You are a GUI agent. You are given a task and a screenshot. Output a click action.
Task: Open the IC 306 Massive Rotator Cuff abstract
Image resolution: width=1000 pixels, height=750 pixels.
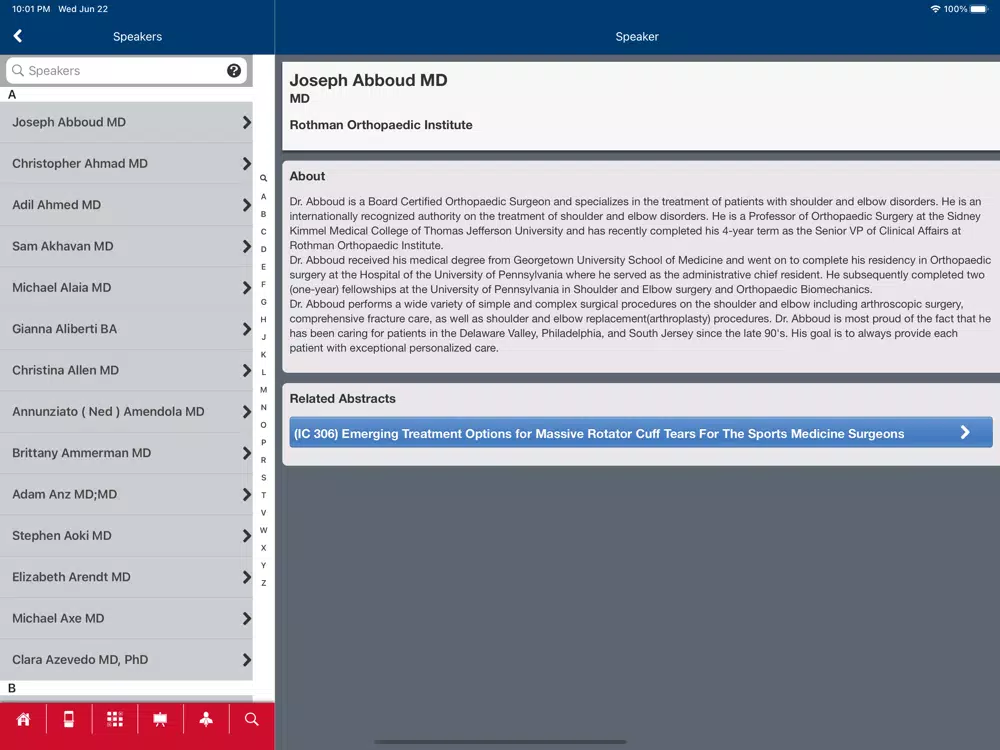641,432
